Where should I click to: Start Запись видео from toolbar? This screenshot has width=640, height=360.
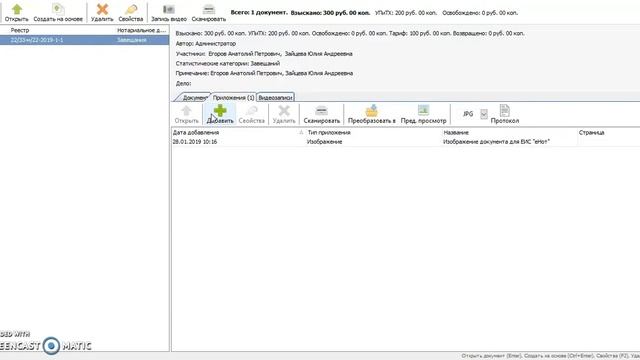tap(169, 13)
